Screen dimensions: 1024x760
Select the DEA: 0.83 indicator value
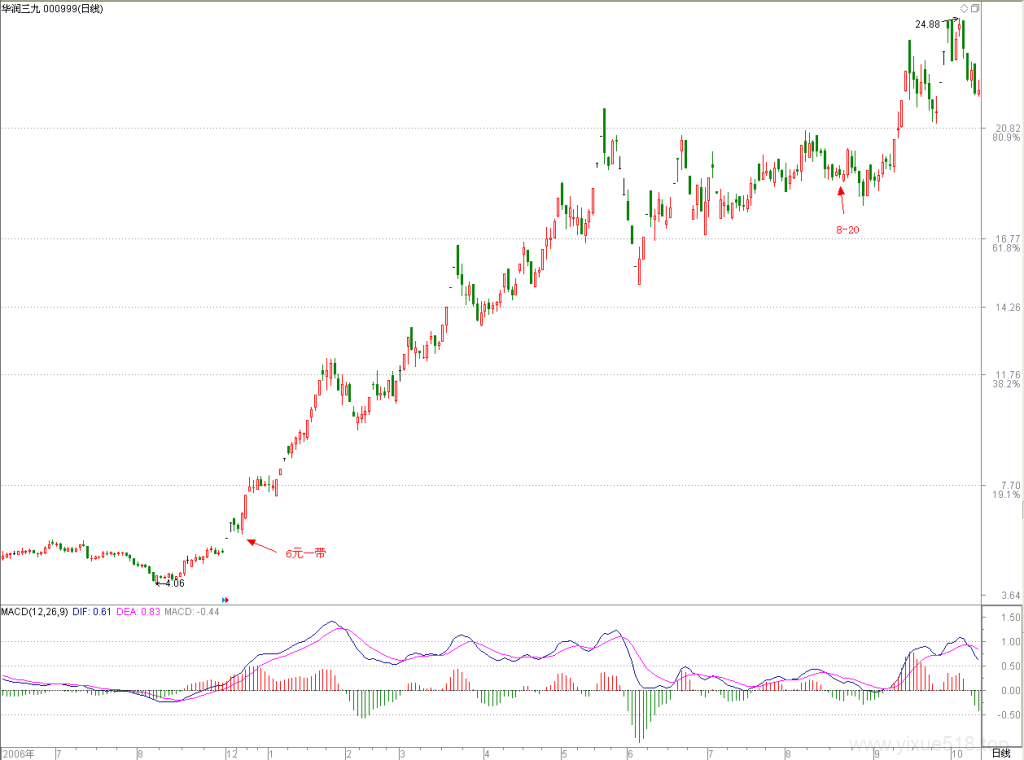pos(138,612)
